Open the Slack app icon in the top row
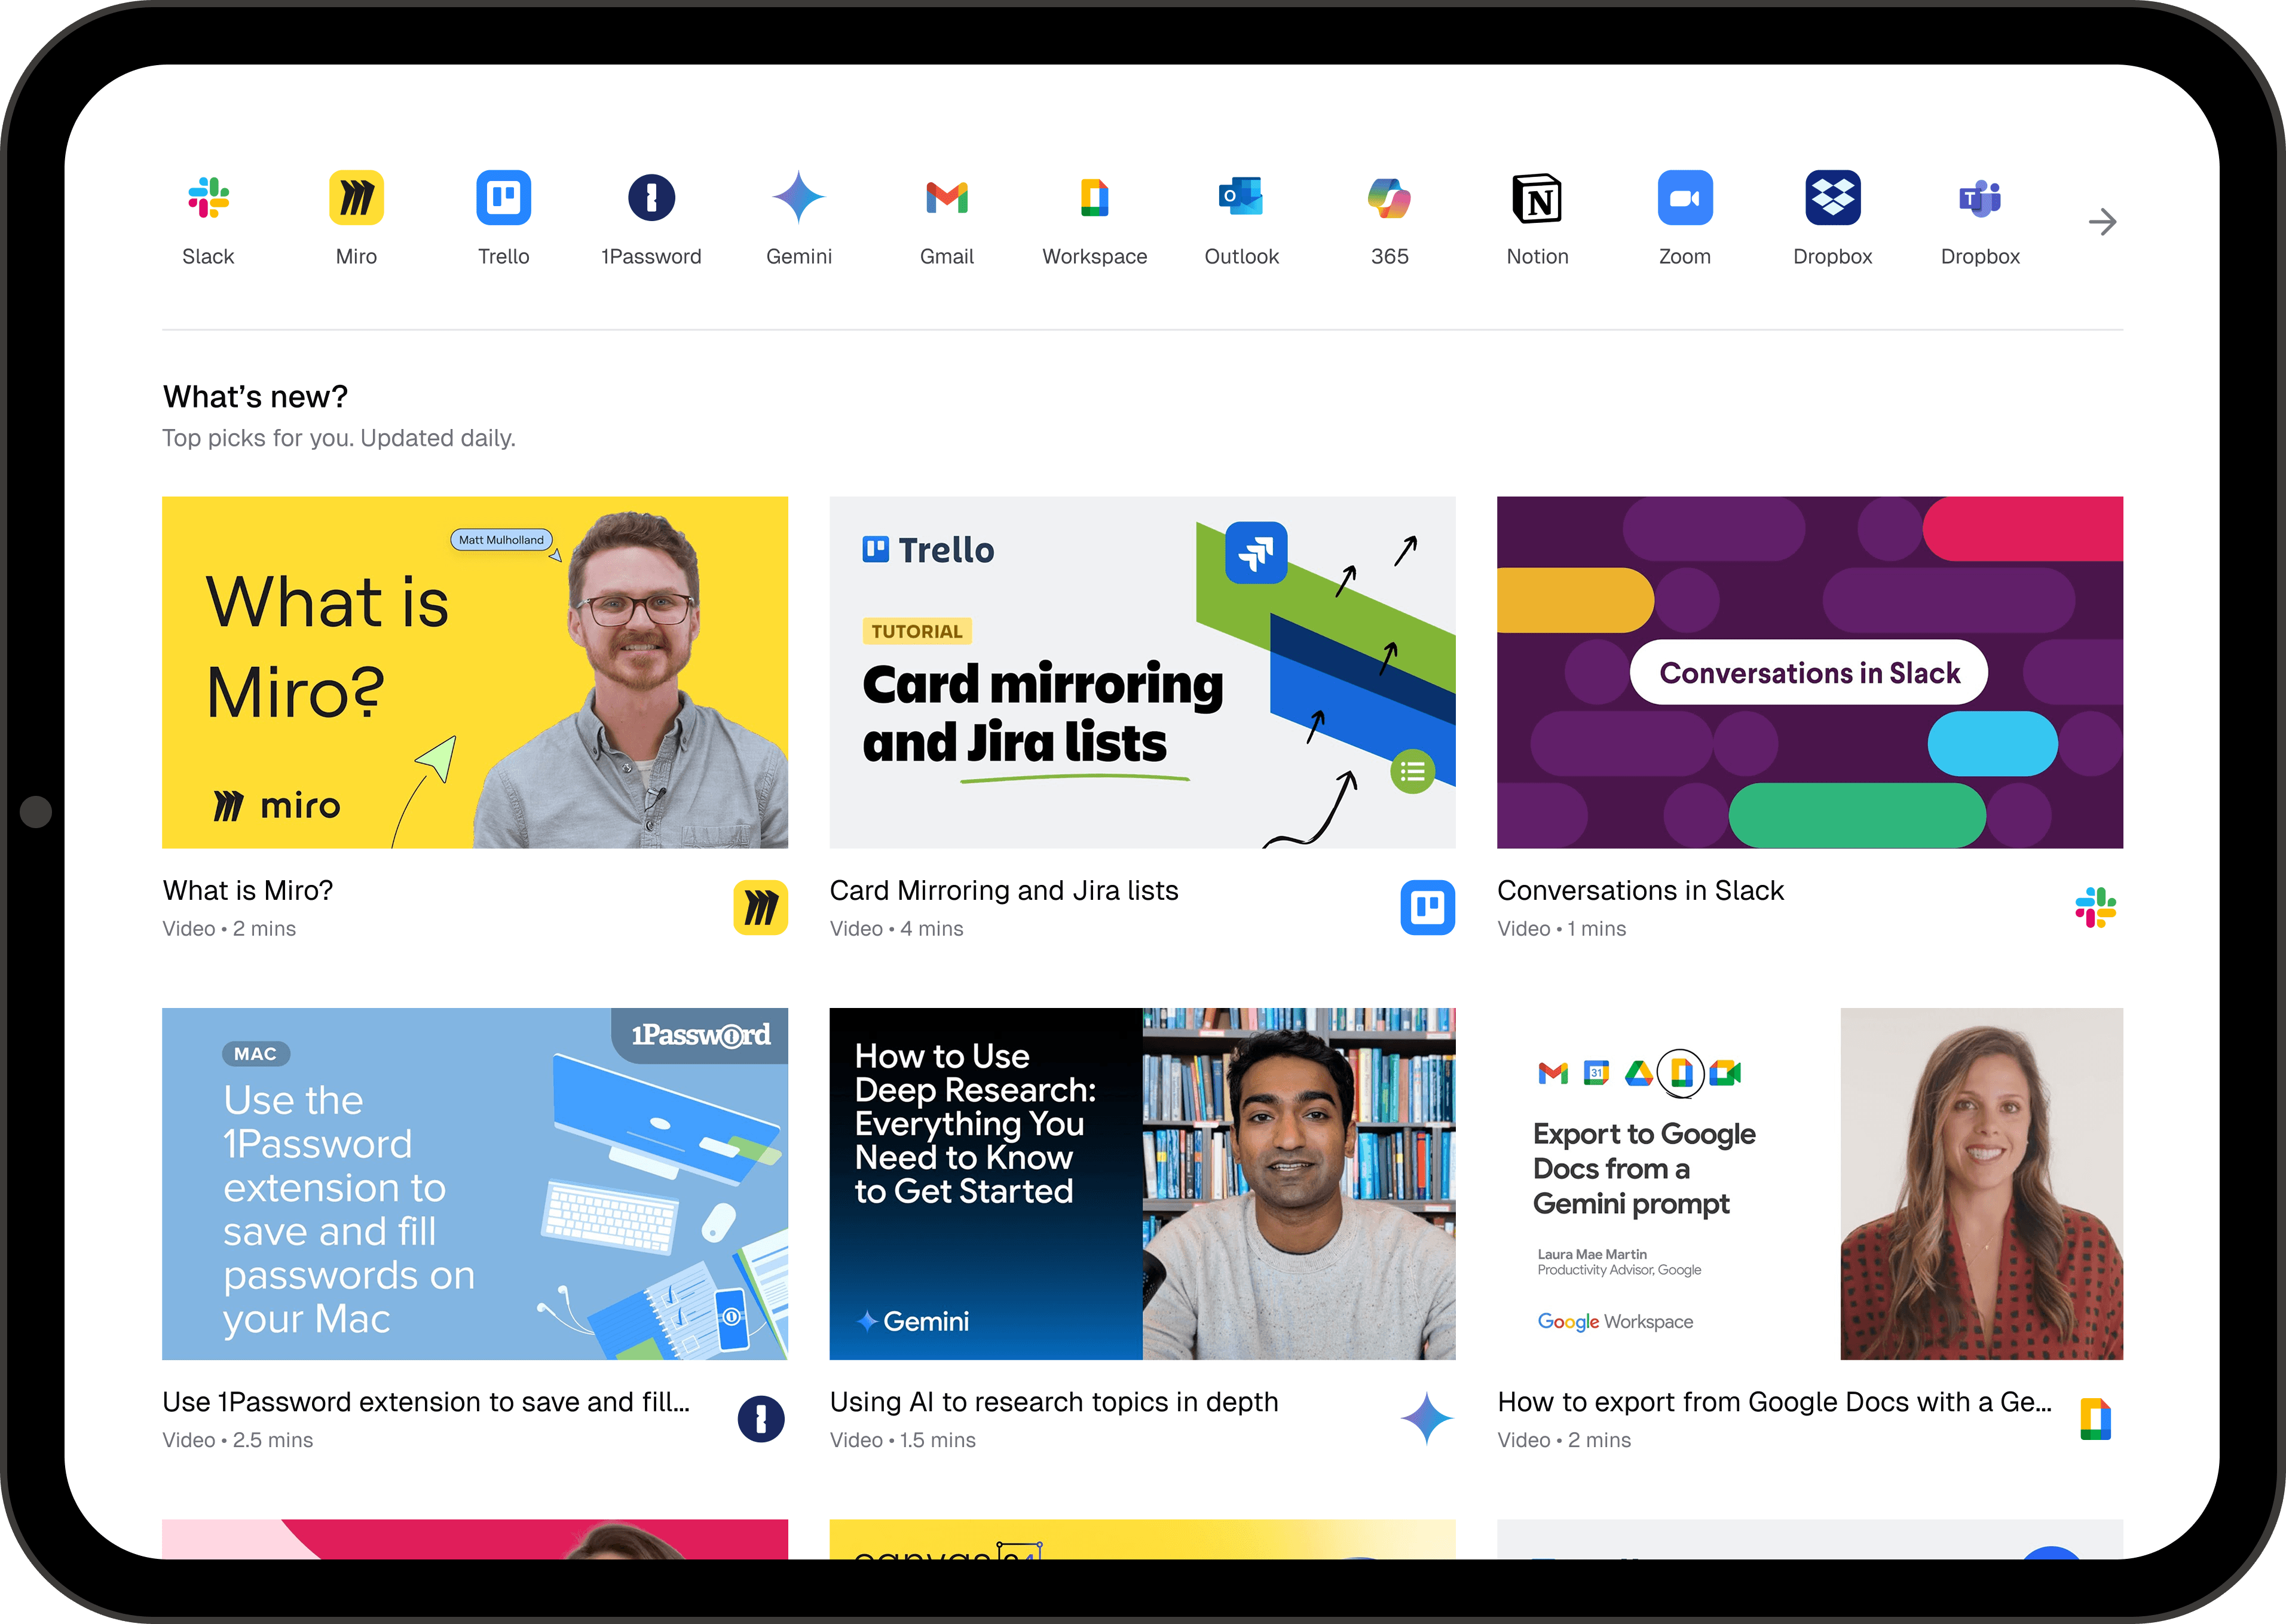 pyautogui.click(x=208, y=197)
